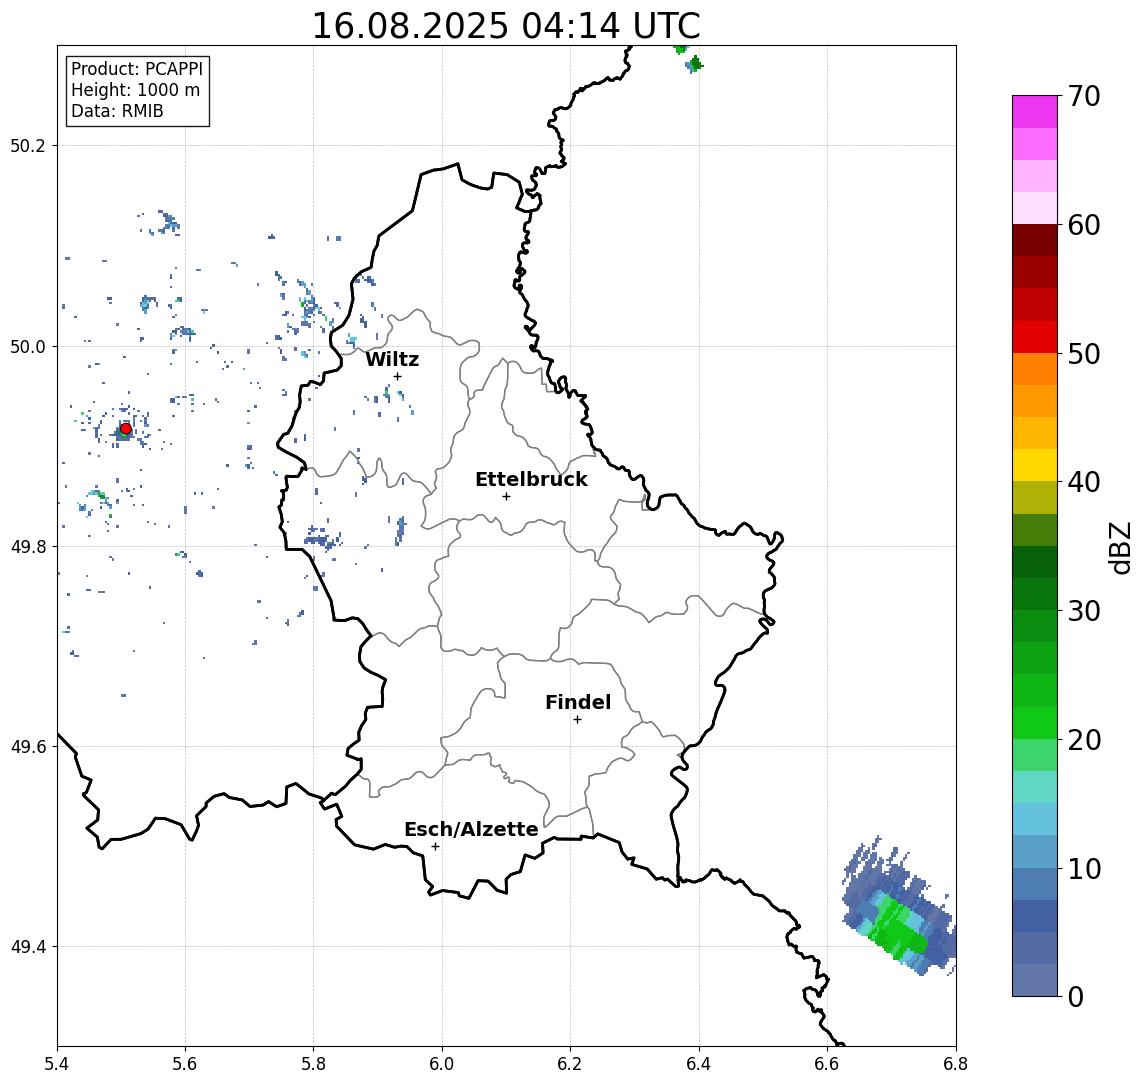Click the latitude label 49.4

pyautogui.click(x=28, y=947)
